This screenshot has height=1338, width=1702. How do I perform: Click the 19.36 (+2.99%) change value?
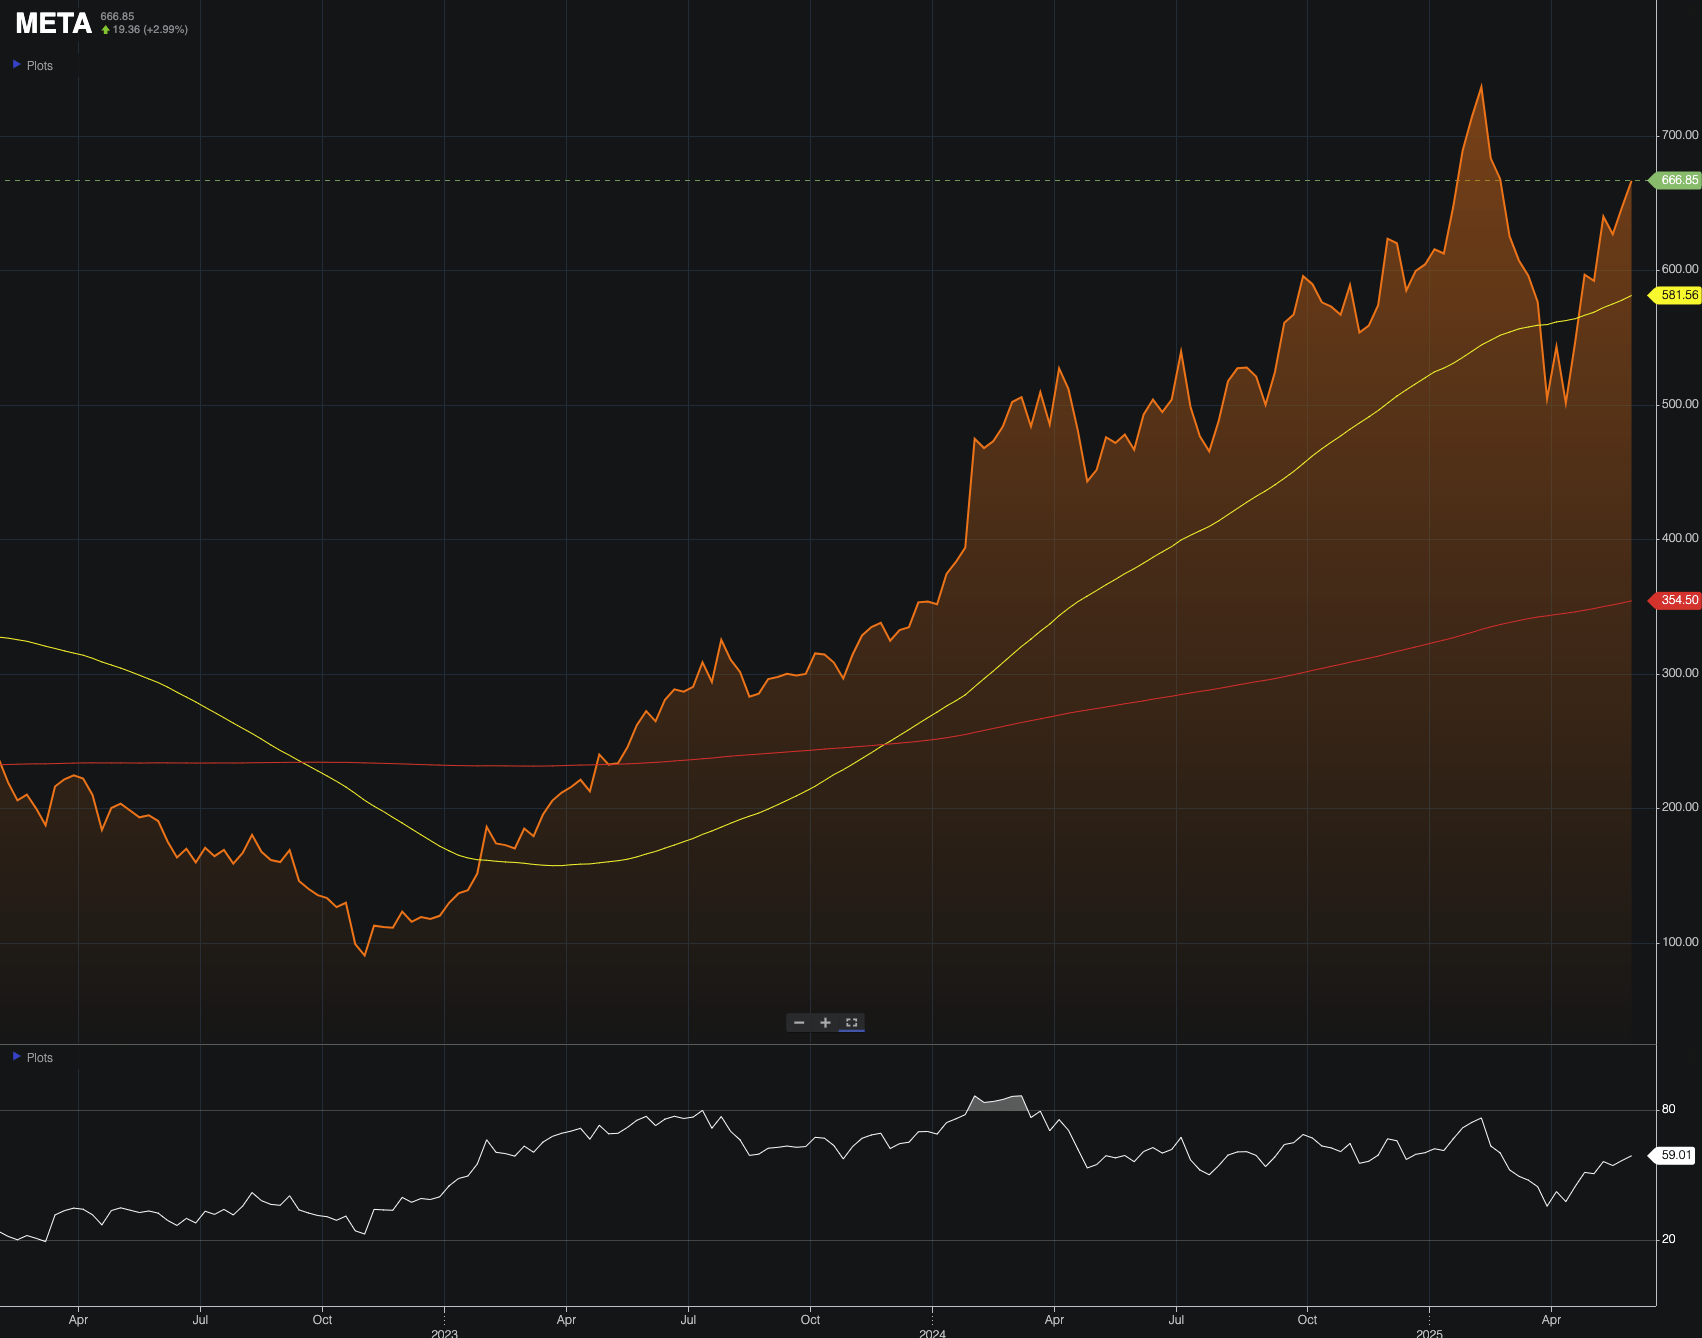point(148,29)
